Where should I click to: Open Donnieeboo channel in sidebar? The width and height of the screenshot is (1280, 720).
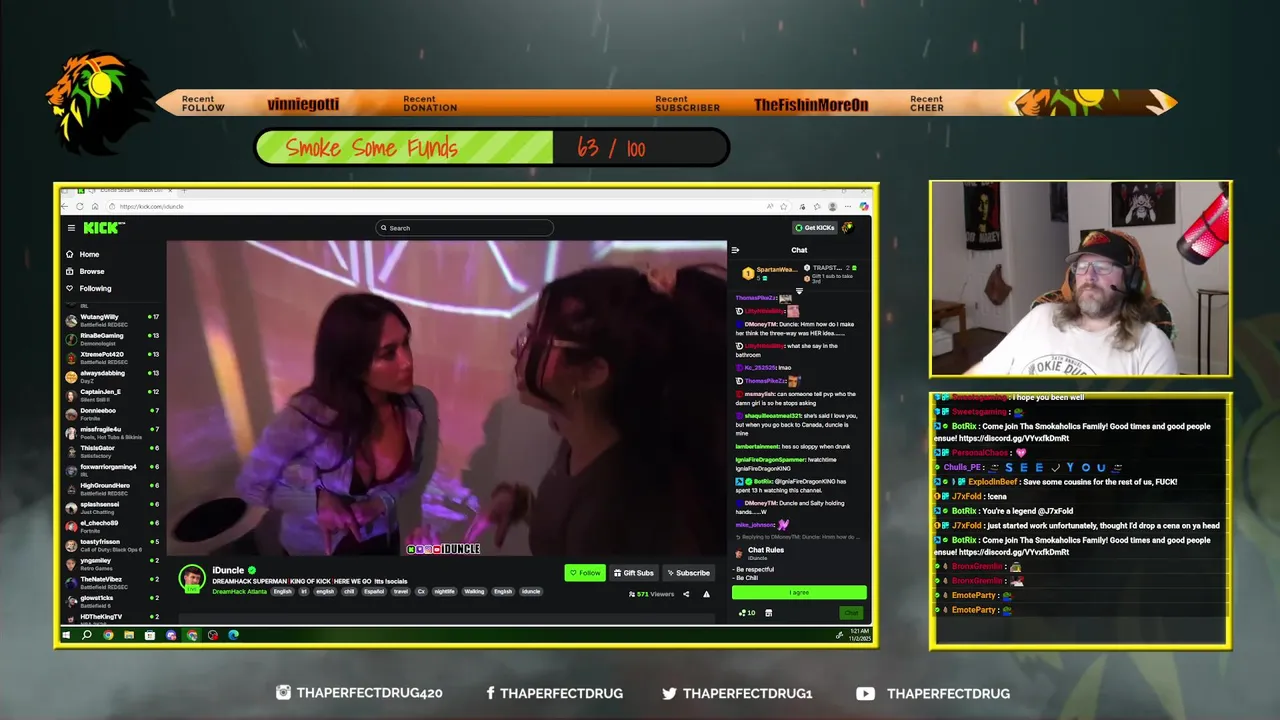113,414
